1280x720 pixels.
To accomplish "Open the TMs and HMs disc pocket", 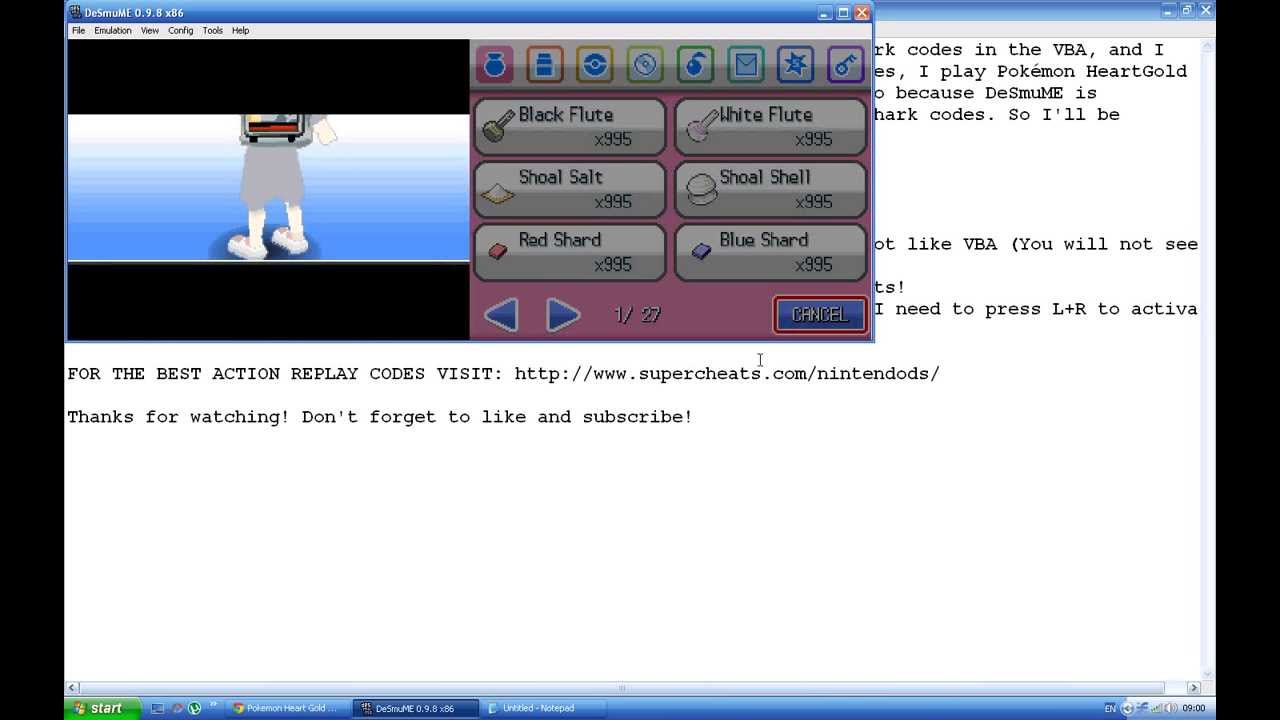I will (645, 65).
